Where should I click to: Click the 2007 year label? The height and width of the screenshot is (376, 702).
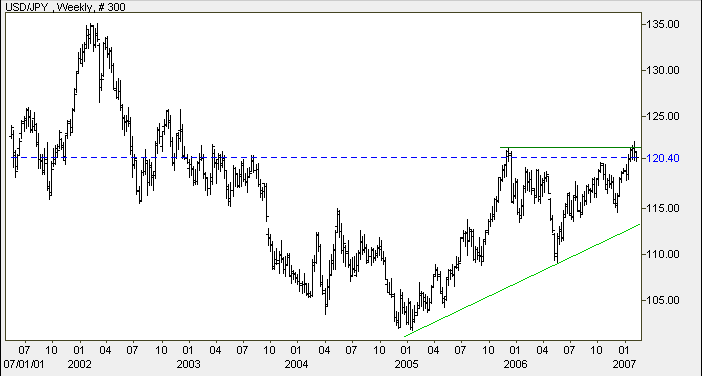pyautogui.click(x=624, y=364)
